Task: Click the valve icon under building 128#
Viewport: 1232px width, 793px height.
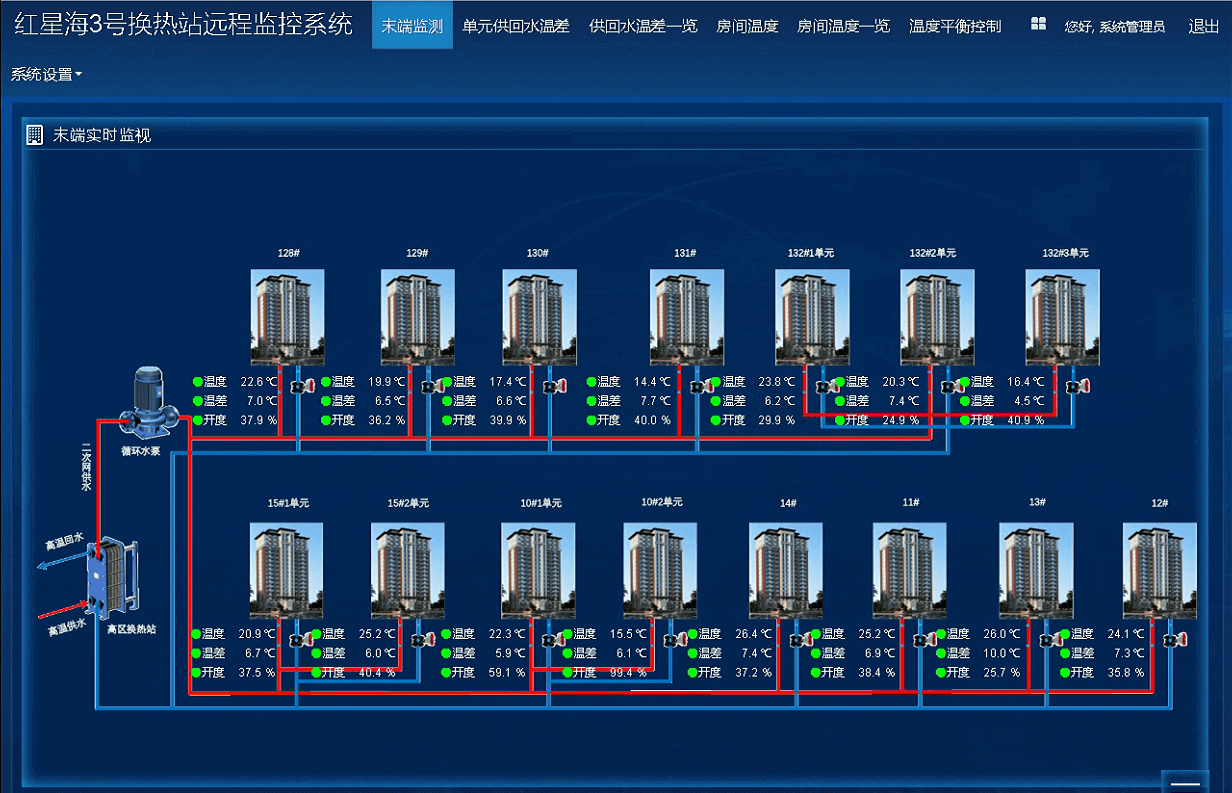Action: (301, 386)
